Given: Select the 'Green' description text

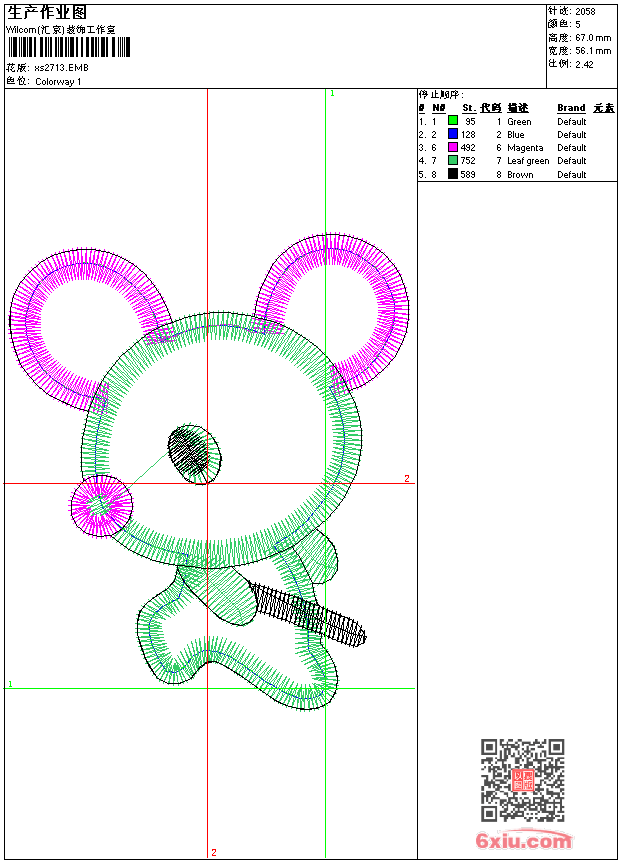Looking at the screenshot, I should 519,122.
